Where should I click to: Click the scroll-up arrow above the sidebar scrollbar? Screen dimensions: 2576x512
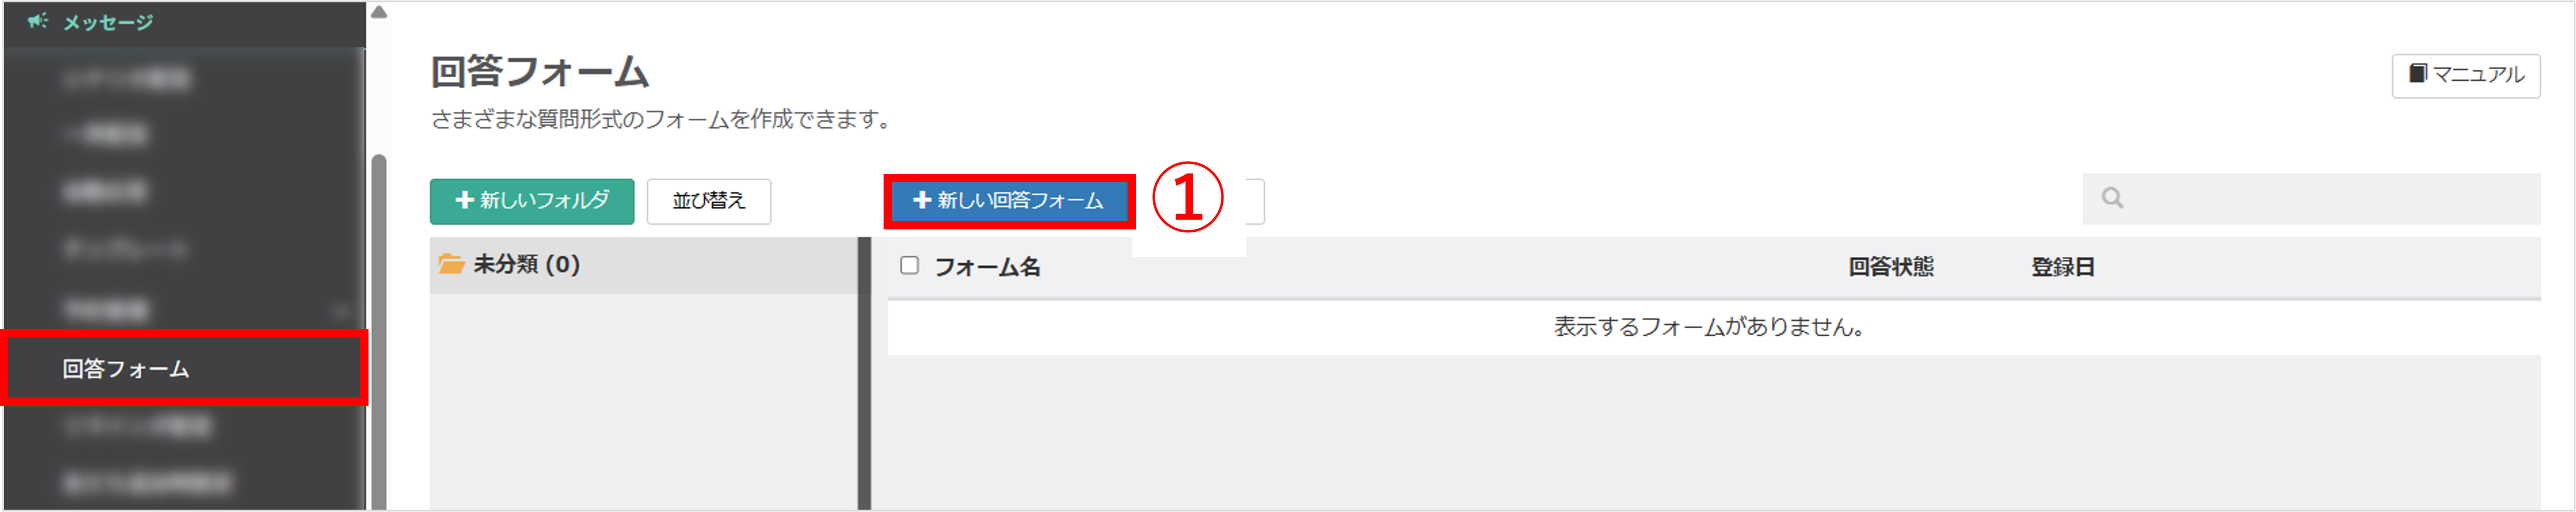(x=379, y=13)
